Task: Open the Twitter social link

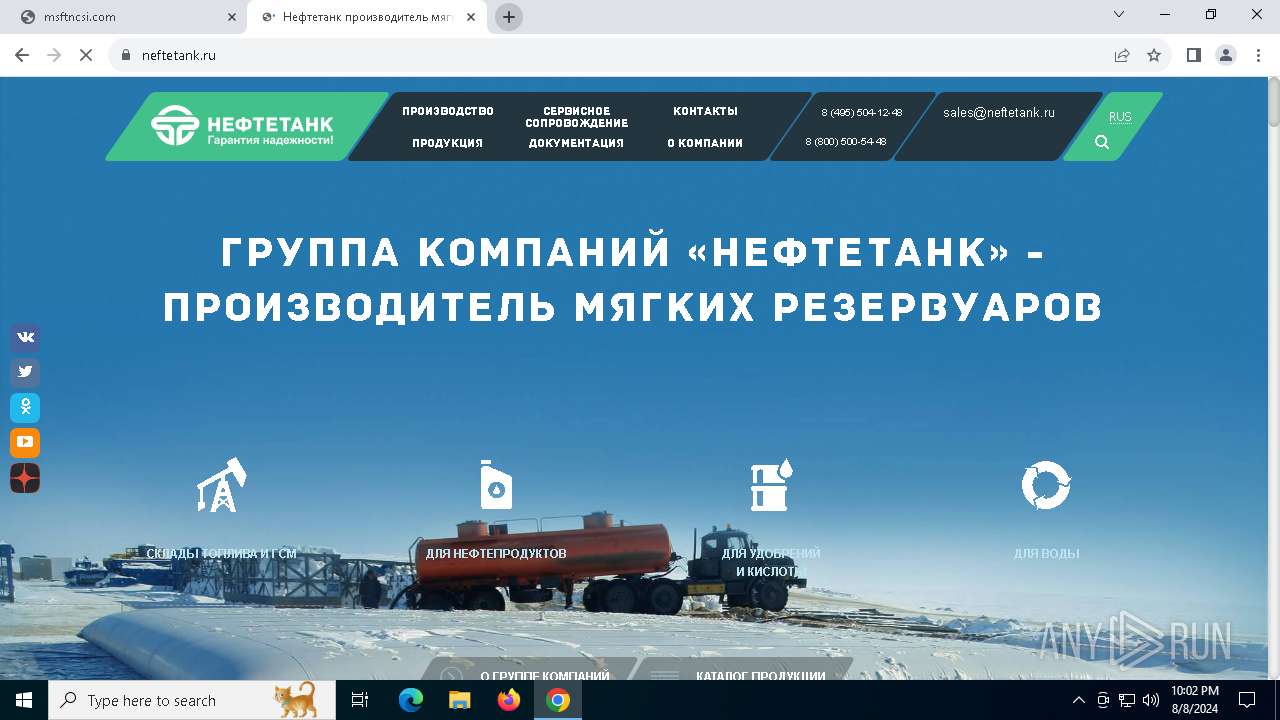Action: click(x=25, y=372)
